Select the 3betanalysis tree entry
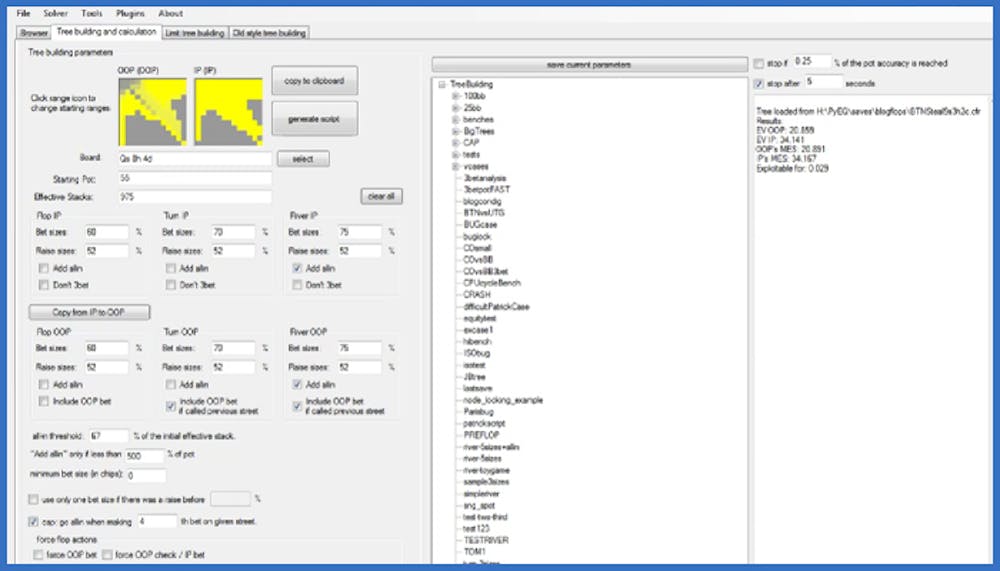This screenshot has width=1000, height=571. click(485, 178)
